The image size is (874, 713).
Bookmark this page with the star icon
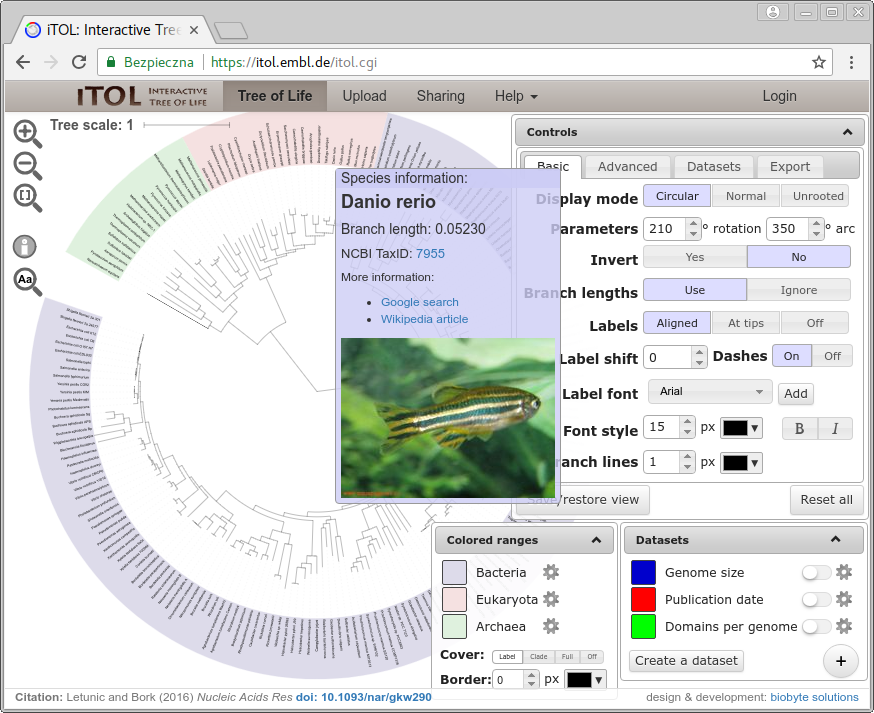pos(819,62)
